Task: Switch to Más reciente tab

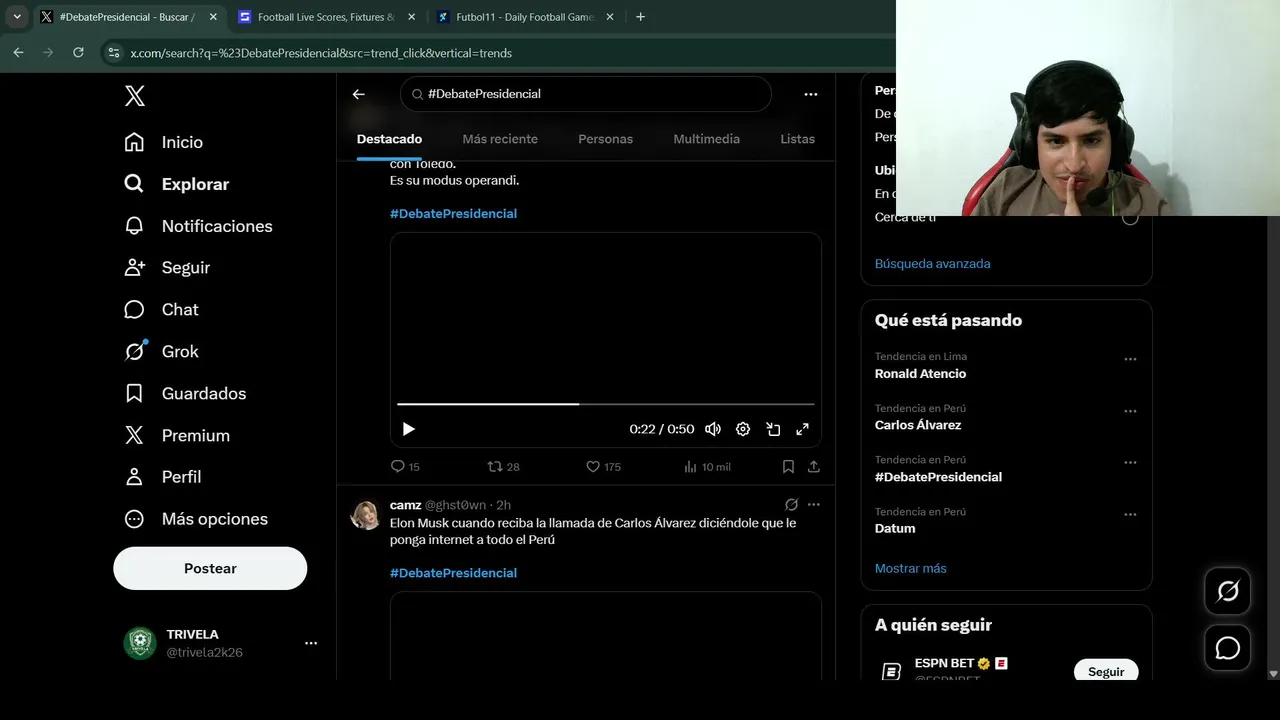Action: click(x=500, y=139)
